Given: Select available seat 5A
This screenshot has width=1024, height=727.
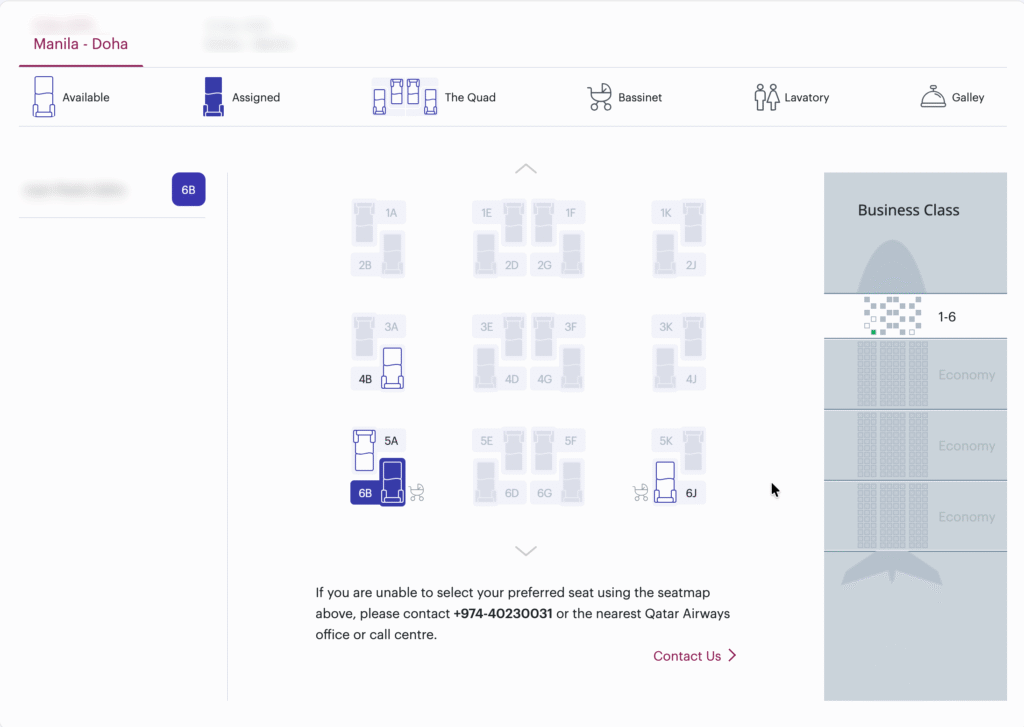Looking at the screenshot, I should (364, 450).
